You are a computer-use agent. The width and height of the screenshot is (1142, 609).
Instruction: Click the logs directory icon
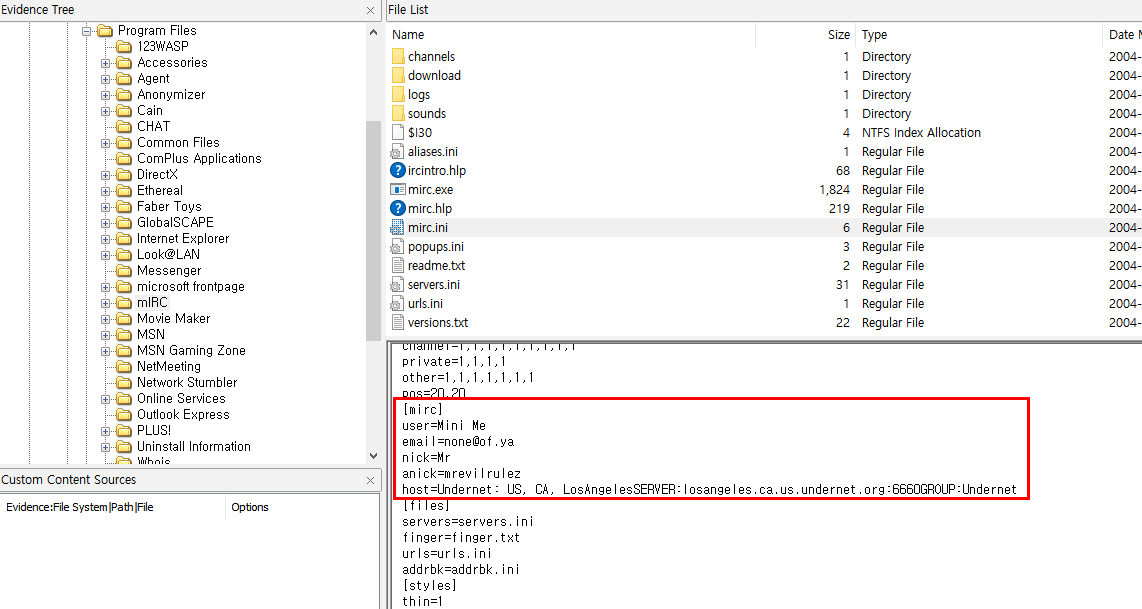pyautogui.click(x=398, y=94)
